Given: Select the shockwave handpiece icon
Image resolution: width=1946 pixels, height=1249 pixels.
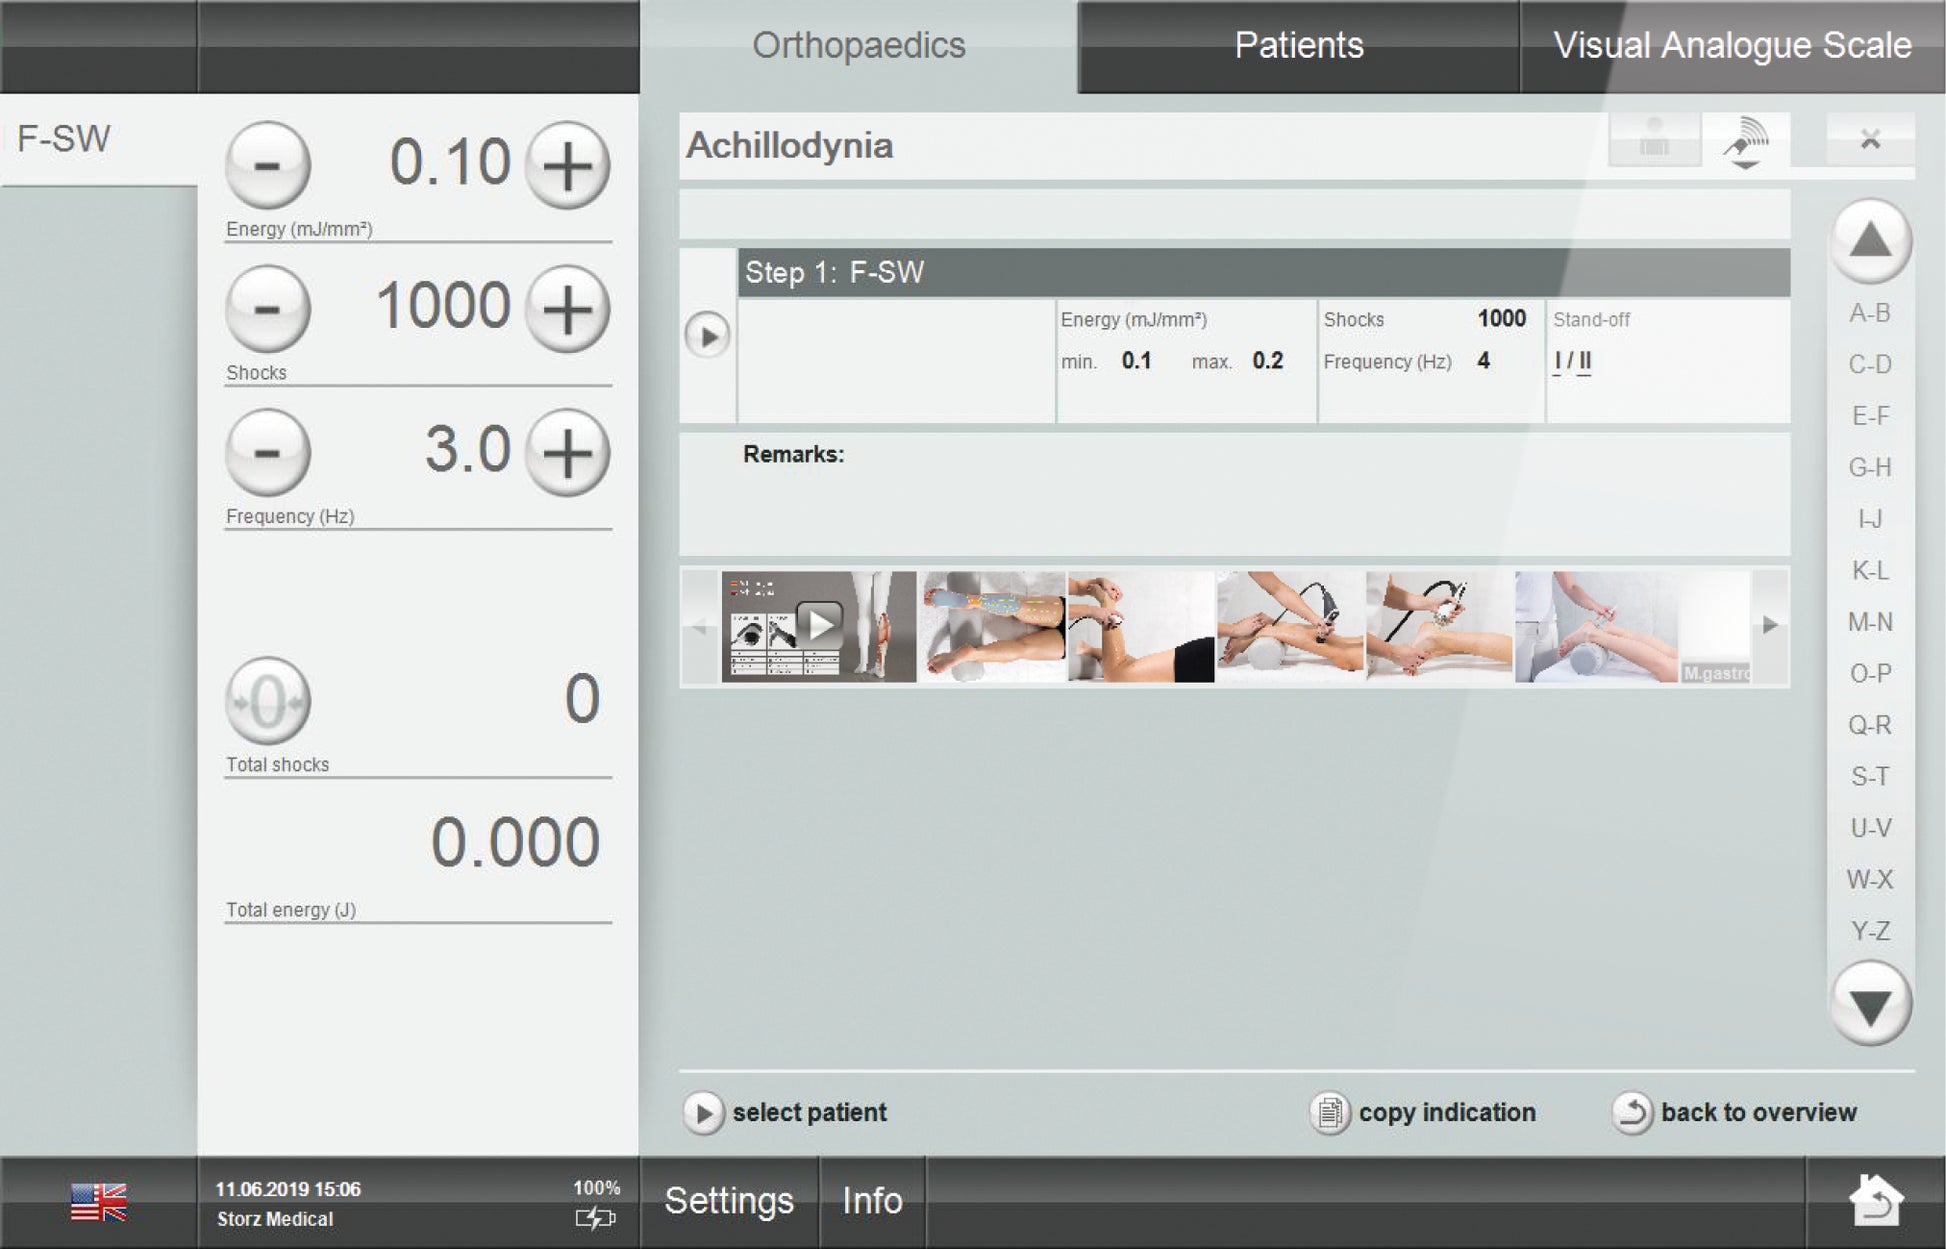Looking at the screenshot, I should click(1746, 140).
